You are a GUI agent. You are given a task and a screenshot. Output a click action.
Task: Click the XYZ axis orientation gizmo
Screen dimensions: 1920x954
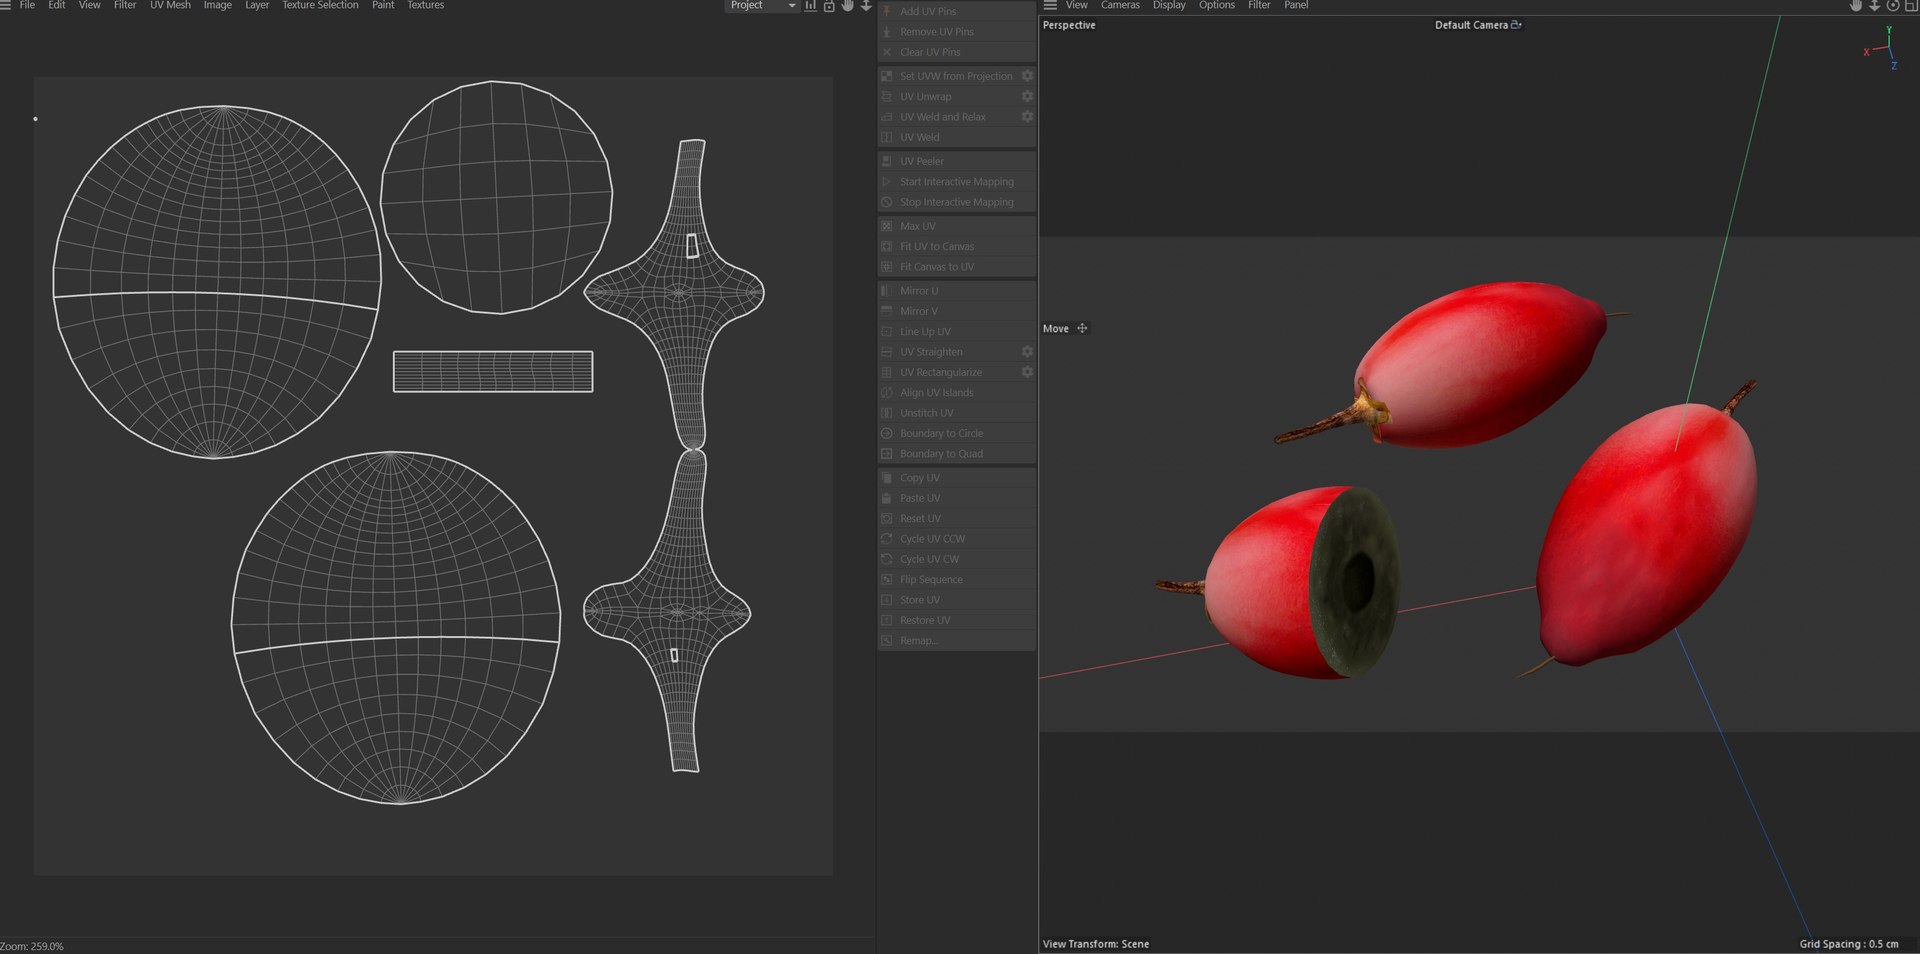(1881, 48)
